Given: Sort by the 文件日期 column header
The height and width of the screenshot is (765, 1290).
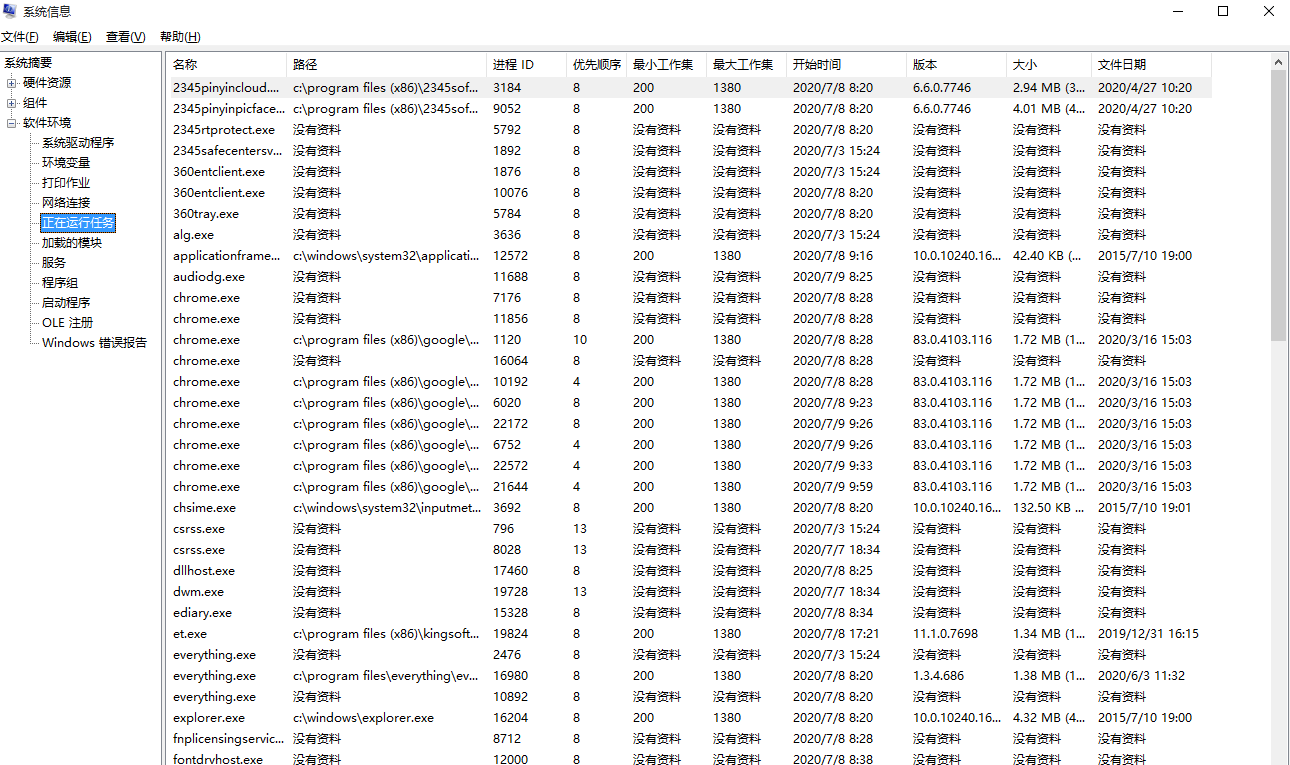Looking at the screenshot, I should coord(1151,64).
